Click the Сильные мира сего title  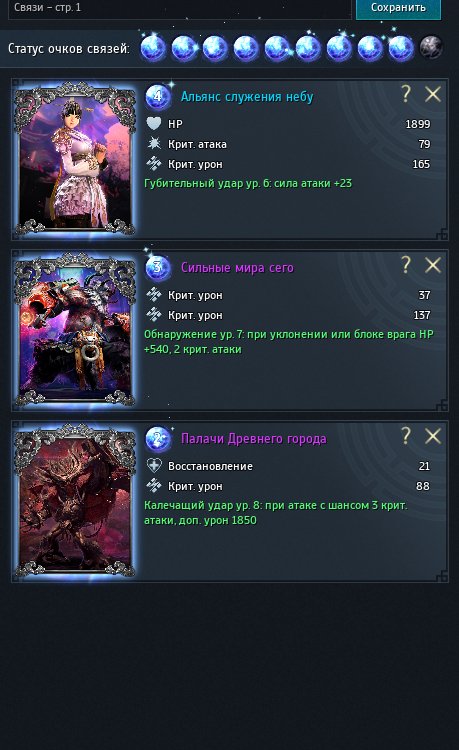pyautogui.click(x=237, y=267)
